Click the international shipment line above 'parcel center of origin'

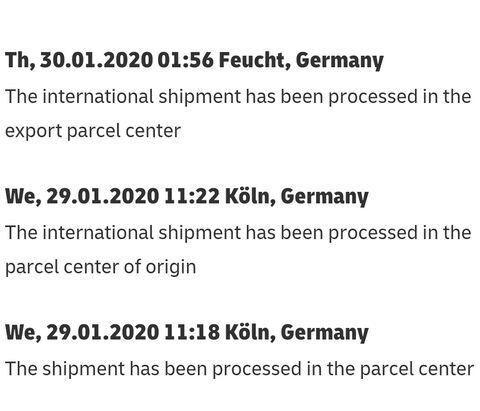(238, 232)
